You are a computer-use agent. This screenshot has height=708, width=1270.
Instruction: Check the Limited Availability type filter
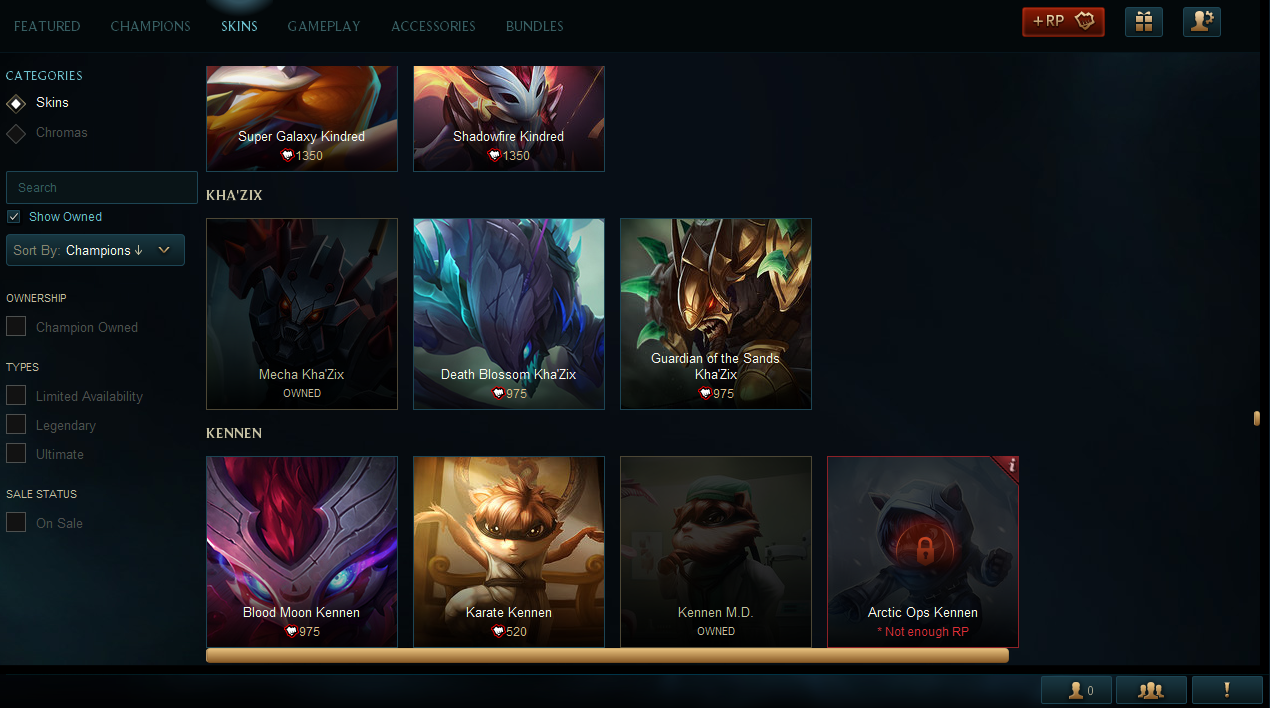tap(16, 395)
